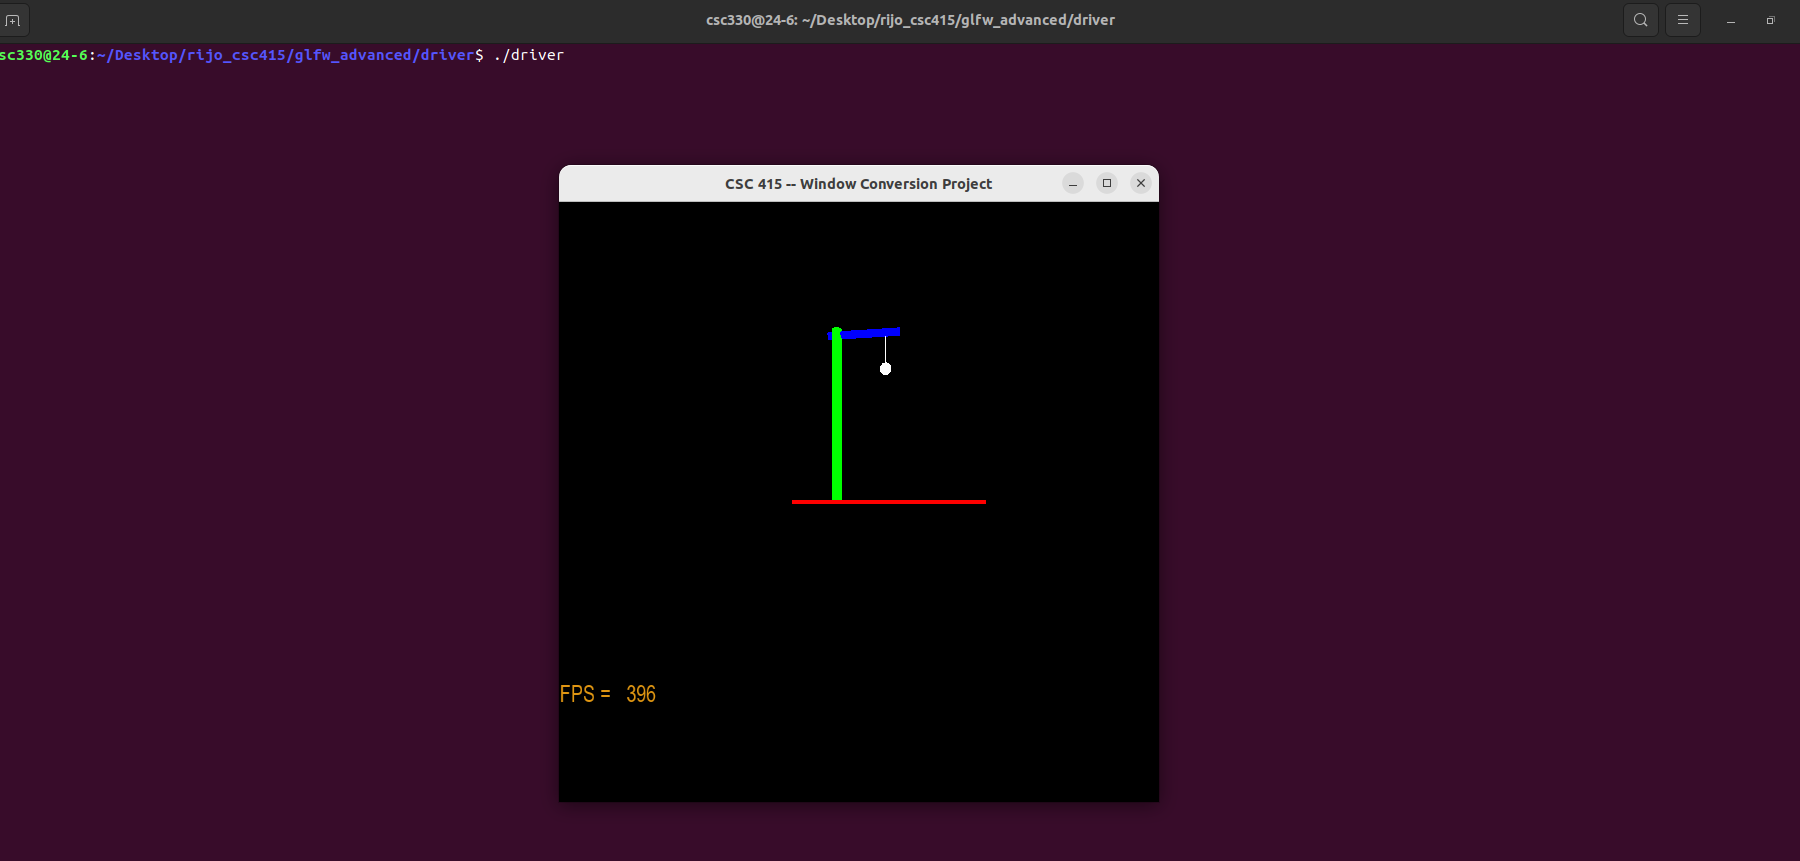This screenshot has width=1800, height=861.
Task: Minimize the CSC 415 project window
Action: (x=1073, y=183)
